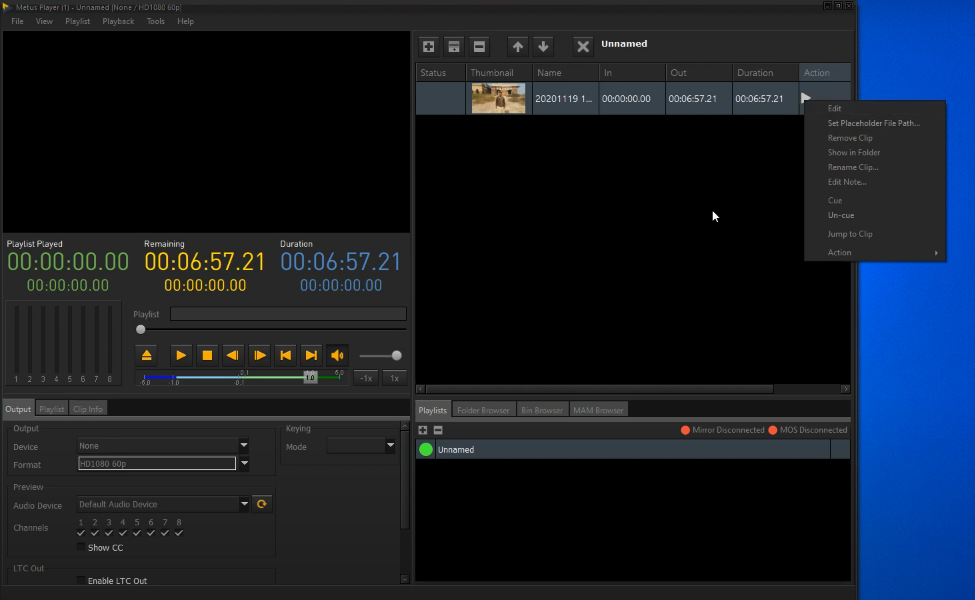Click the X icon next to Unnamed title
The image size is (975, 600).
point(583,47)
